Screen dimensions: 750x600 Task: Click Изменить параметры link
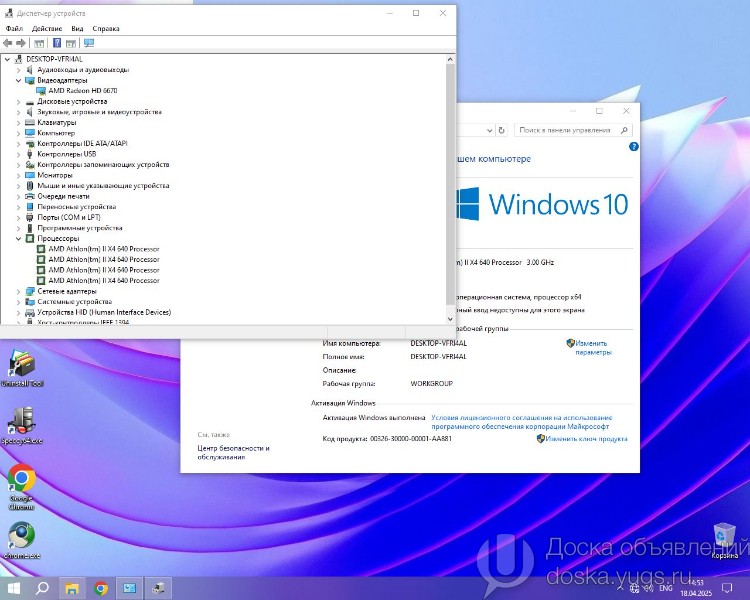[593, 348]
